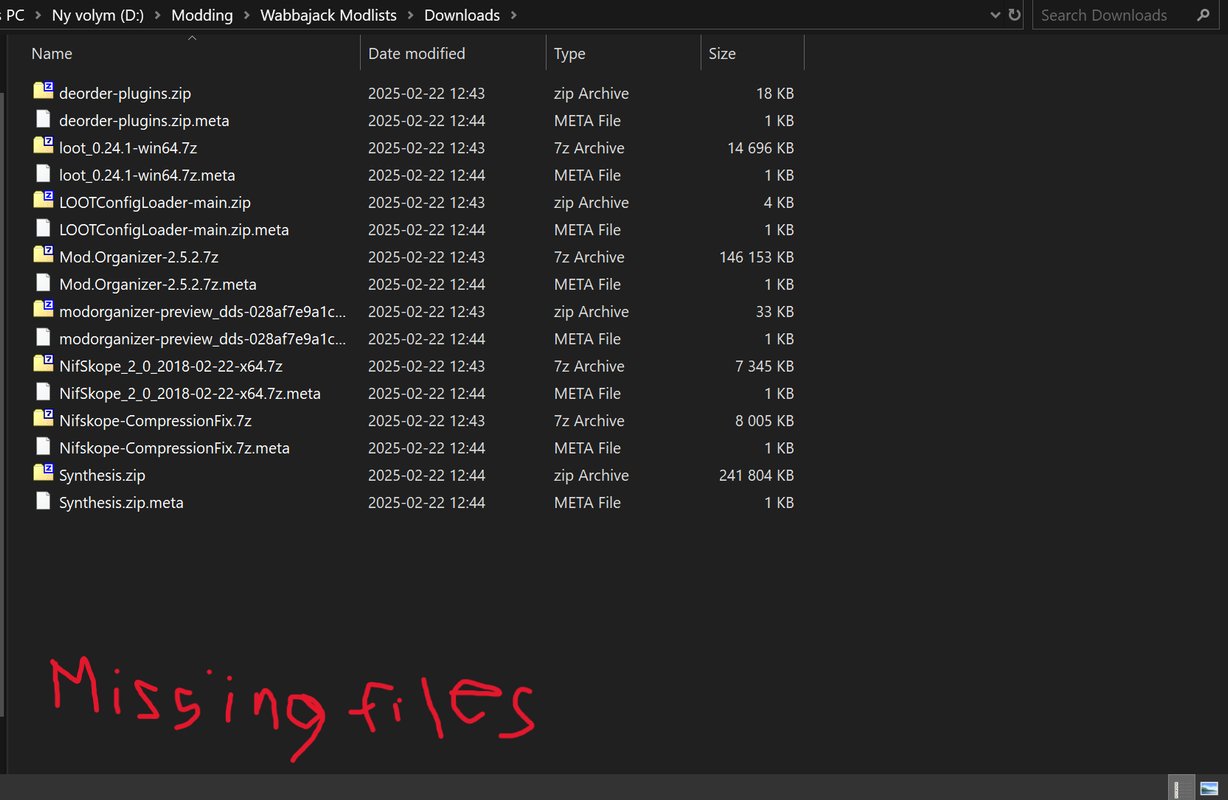Click the search magnifier icon
Image resolution: width=1228 pixels, height=800 pixels.
pos(1203,15)
